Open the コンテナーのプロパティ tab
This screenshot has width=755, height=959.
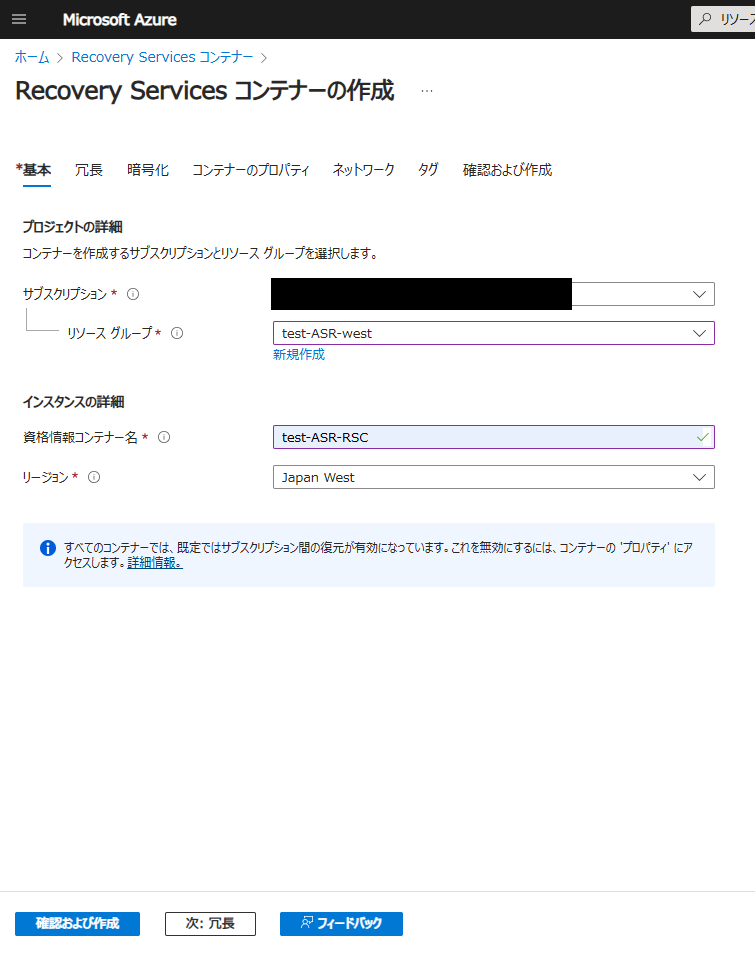(x=250, y=170)
